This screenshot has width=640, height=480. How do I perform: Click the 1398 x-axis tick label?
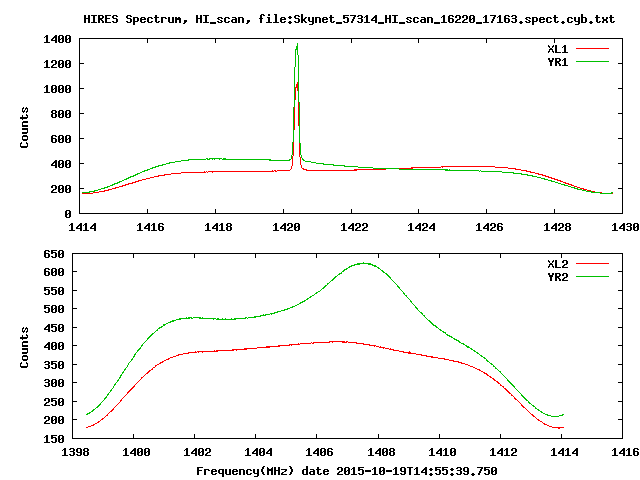tap(75, 452)
